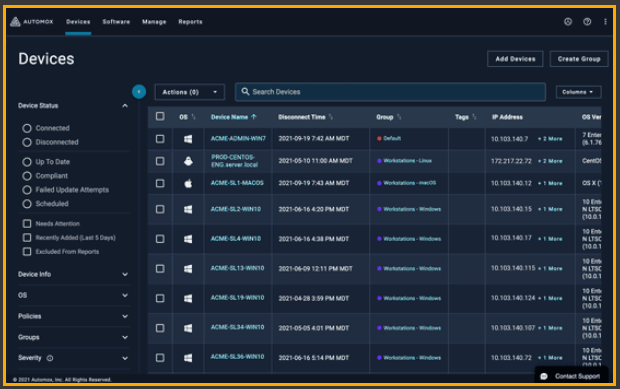Switch to the Software tab
The image size is (620, 389).
pyautogui.click(x=116, y=22)
